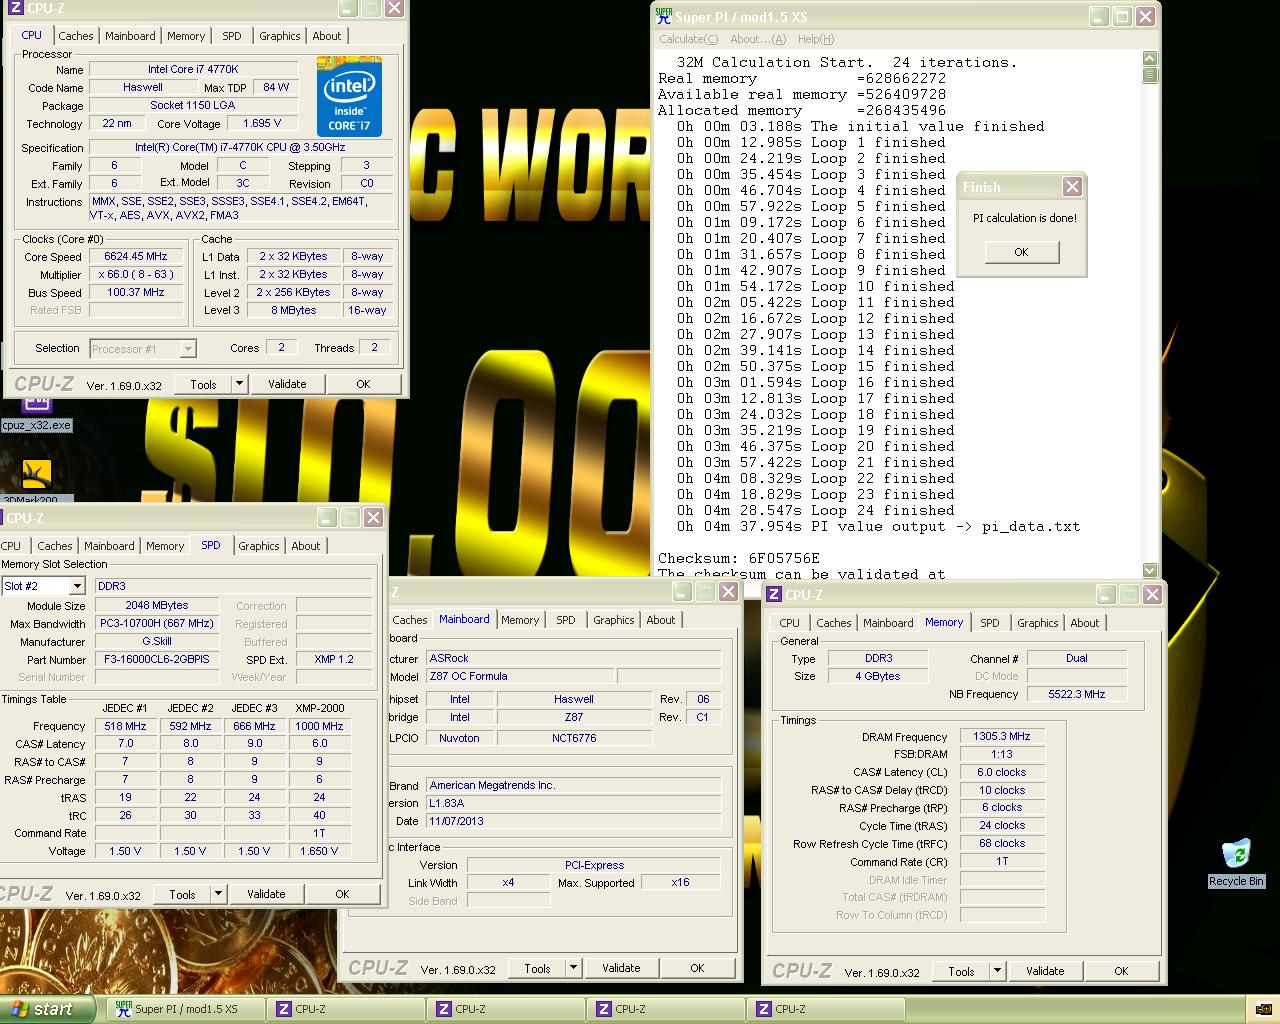The width and height of the screenshot is (1280, 1024).
Task: Click Part Number F3-16000CL6-2GBPIS field
Action: click(x=157, y=660)
